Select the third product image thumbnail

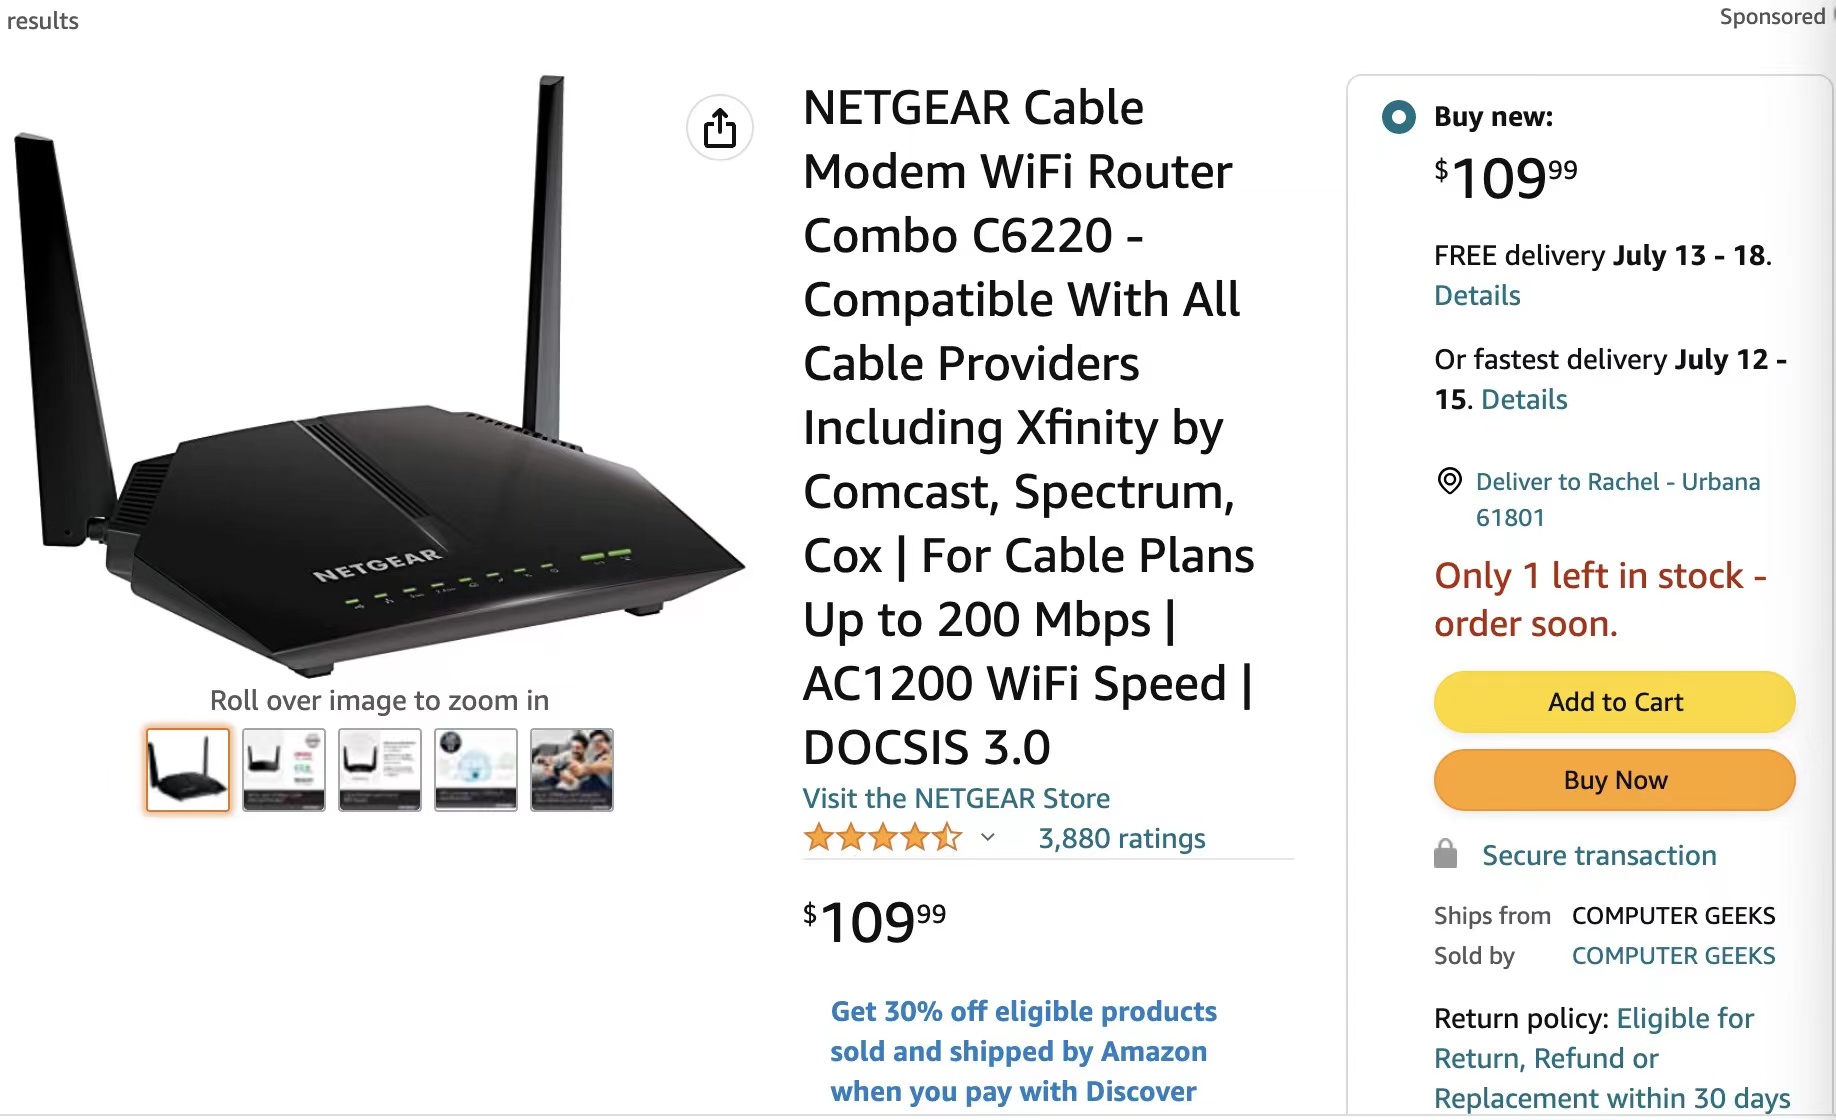pyautogui.click(x=380, y=769)
